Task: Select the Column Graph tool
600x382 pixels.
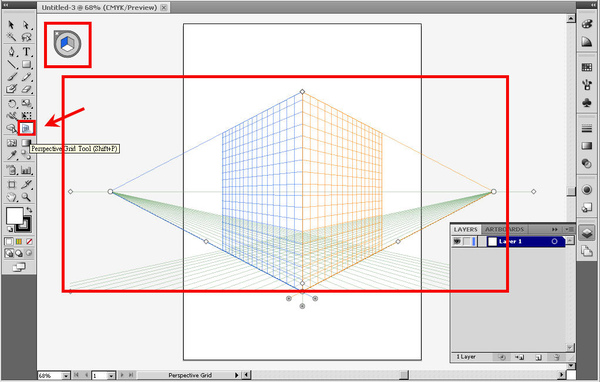Action: 26,170
